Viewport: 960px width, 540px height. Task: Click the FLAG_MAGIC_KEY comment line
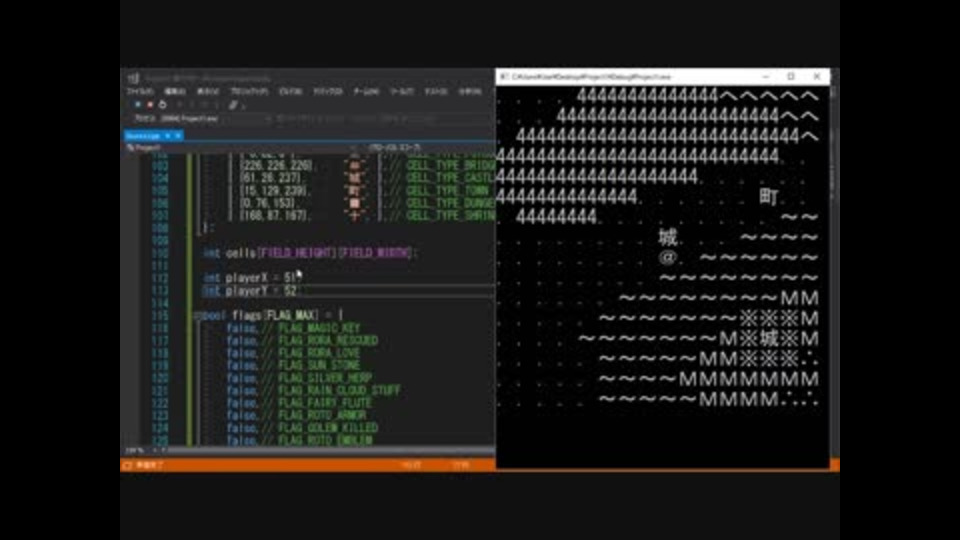click(x=293, y=328)
